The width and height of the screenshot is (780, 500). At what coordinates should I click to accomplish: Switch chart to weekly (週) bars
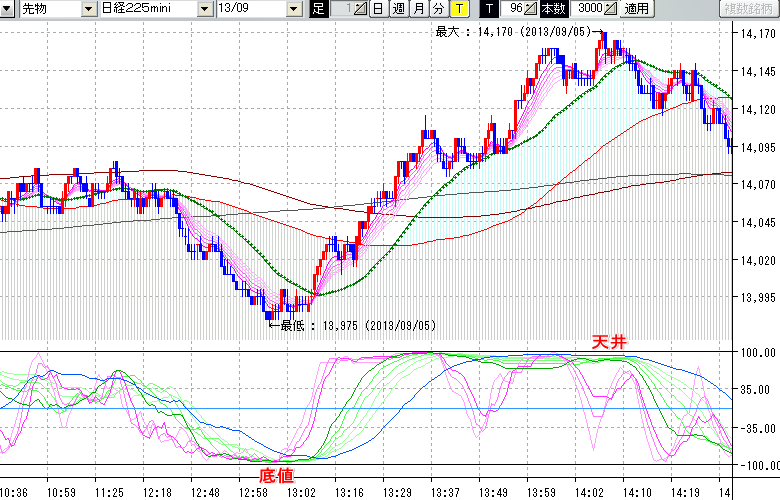[398, 9]
